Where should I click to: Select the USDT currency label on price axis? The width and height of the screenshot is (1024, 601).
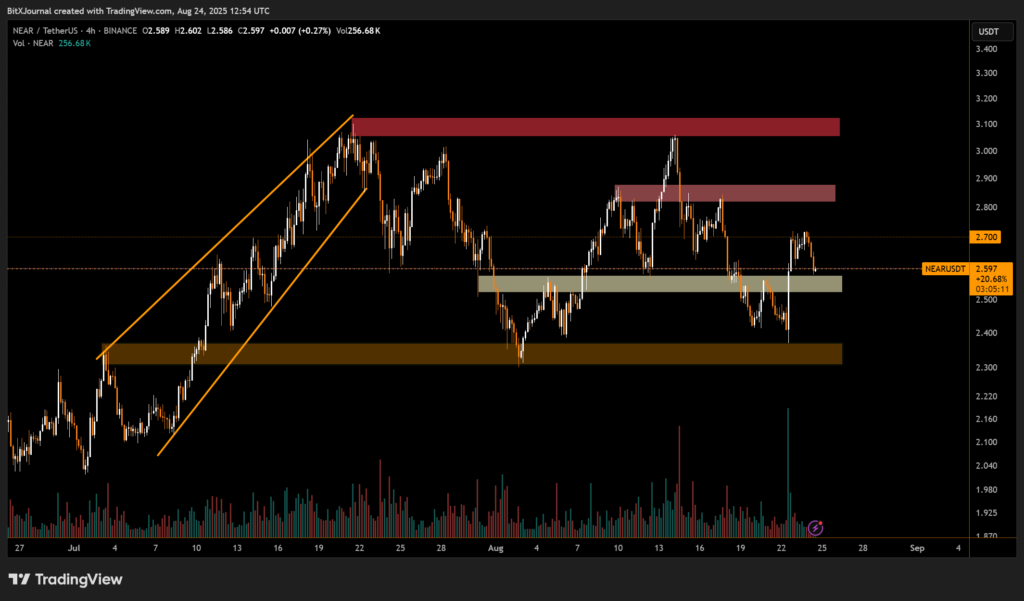986,32
